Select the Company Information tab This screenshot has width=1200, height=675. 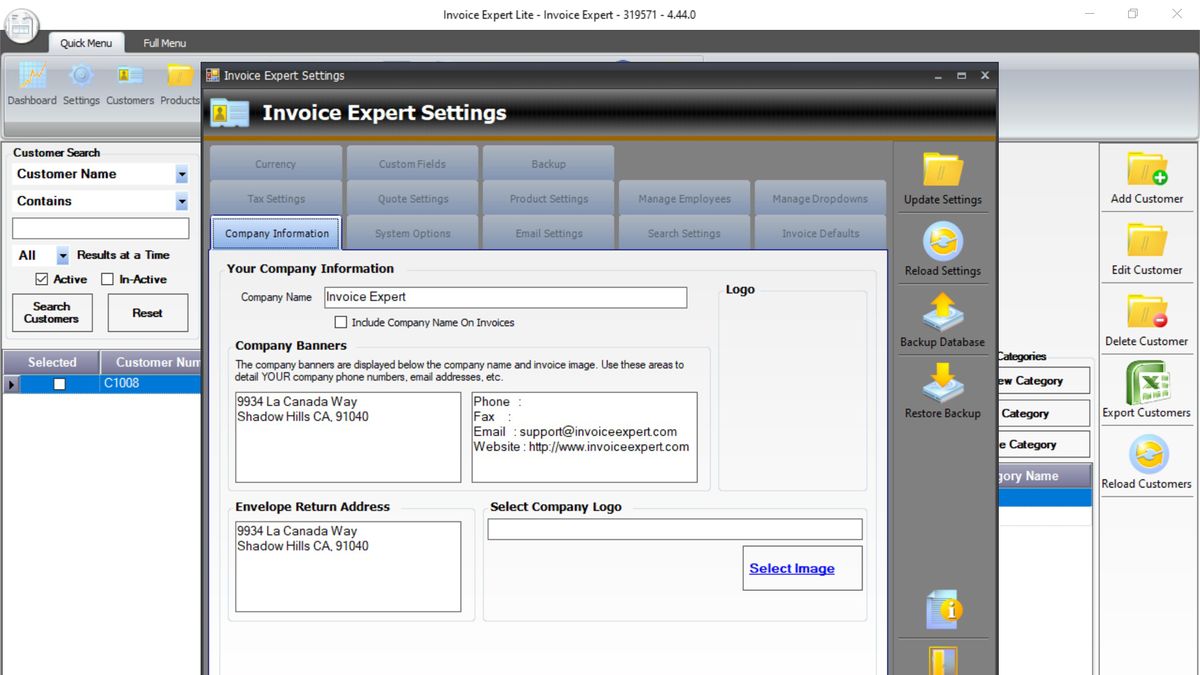276,233
